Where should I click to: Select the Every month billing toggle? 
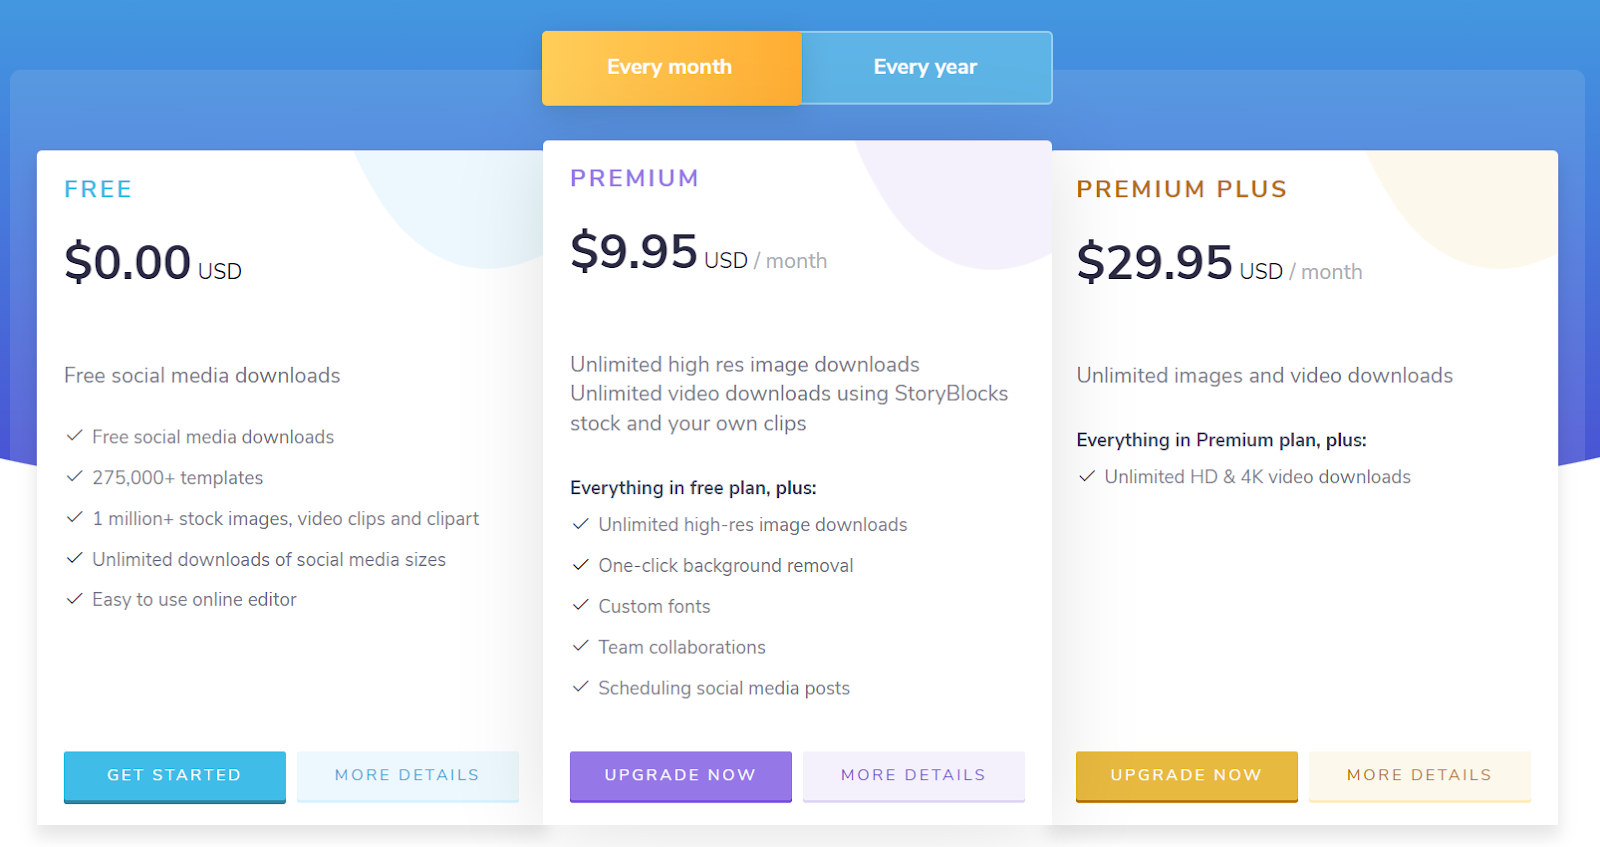pos(670,68)
